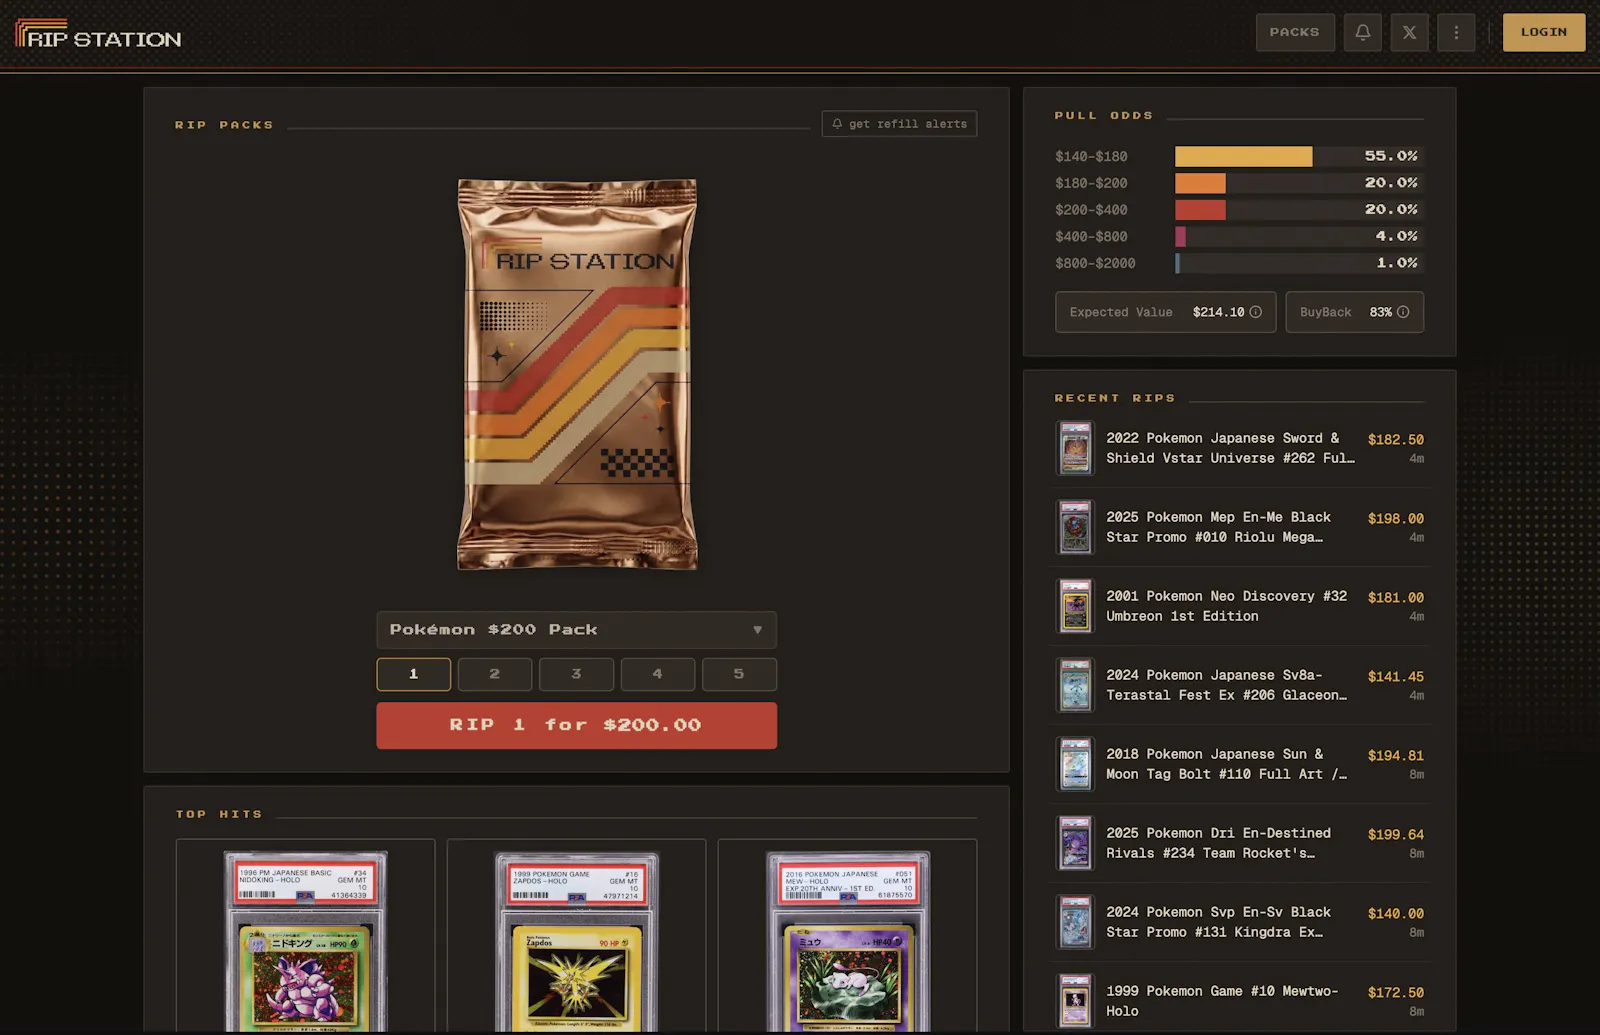Click the $194.81 rip price

1395,755
